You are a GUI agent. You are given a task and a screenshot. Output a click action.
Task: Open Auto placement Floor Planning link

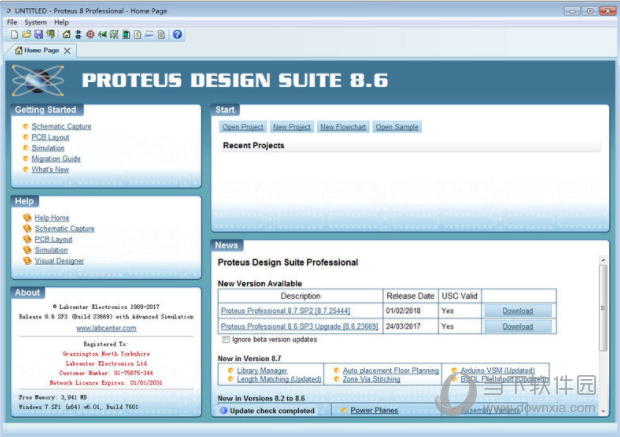pyautogui.click(x=391, y=370)
